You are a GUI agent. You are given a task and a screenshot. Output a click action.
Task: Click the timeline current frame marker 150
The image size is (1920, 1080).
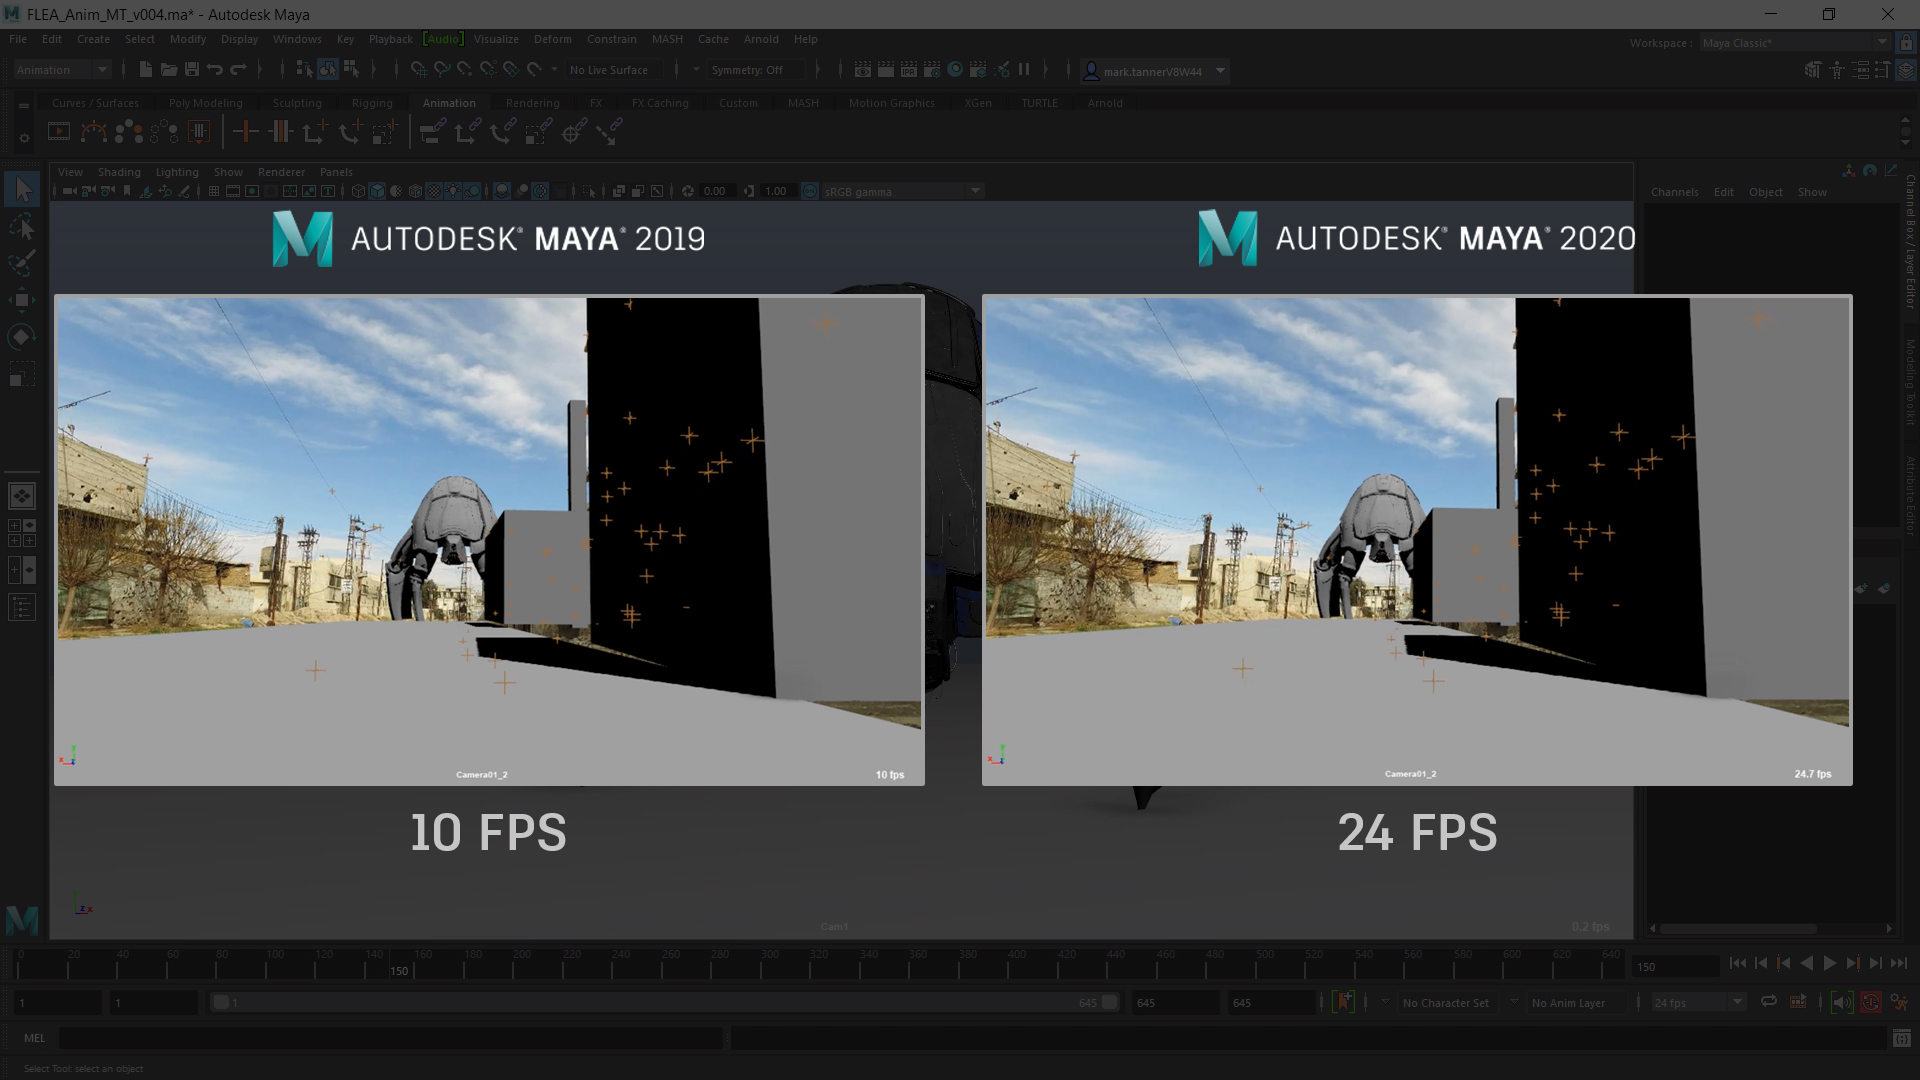pos(399,970)
